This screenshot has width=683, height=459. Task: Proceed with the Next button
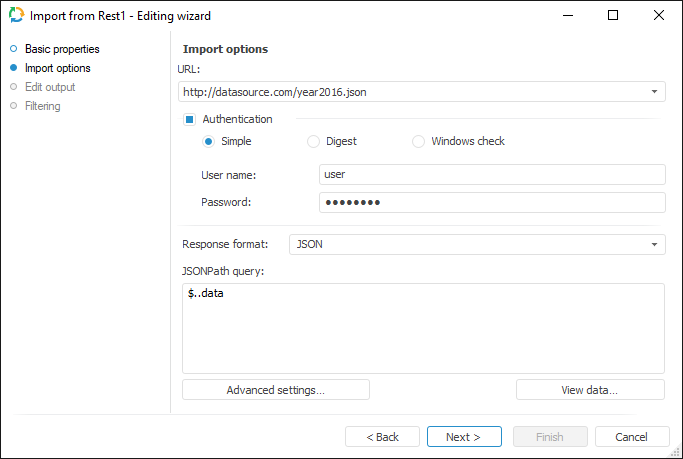click(x=464, y=437)
